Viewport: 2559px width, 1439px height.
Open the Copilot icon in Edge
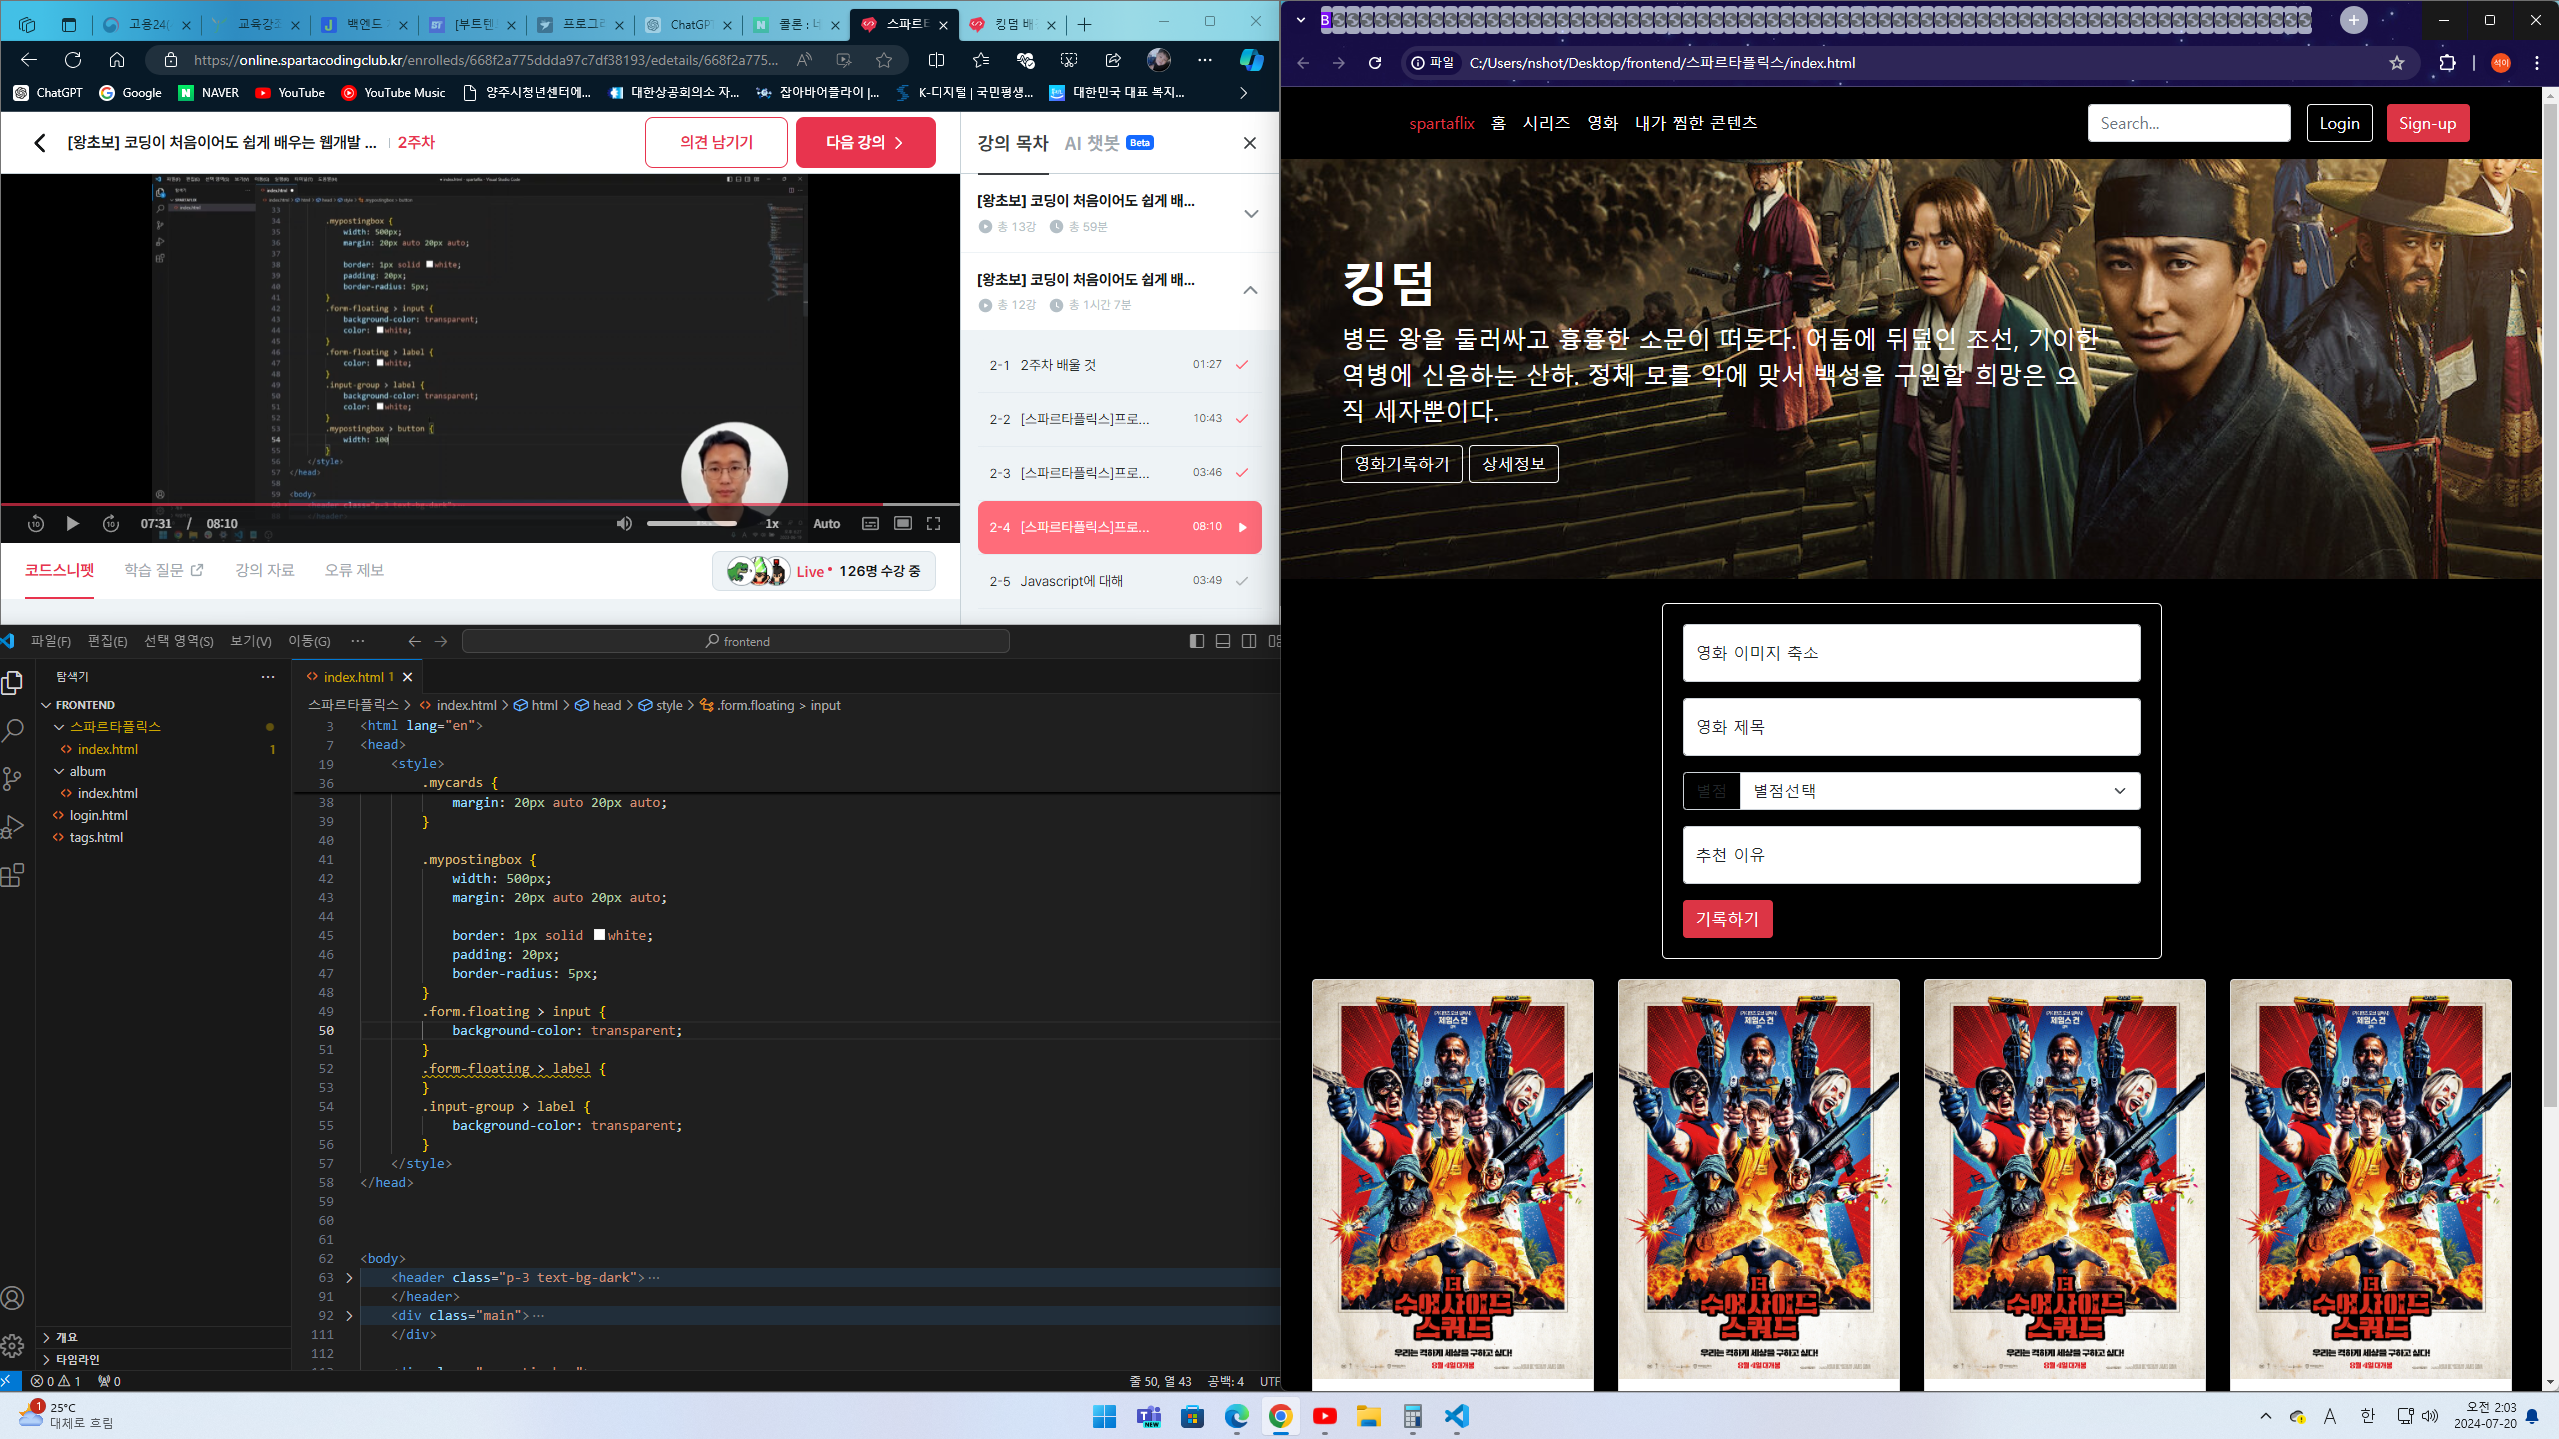point(1251,60)
